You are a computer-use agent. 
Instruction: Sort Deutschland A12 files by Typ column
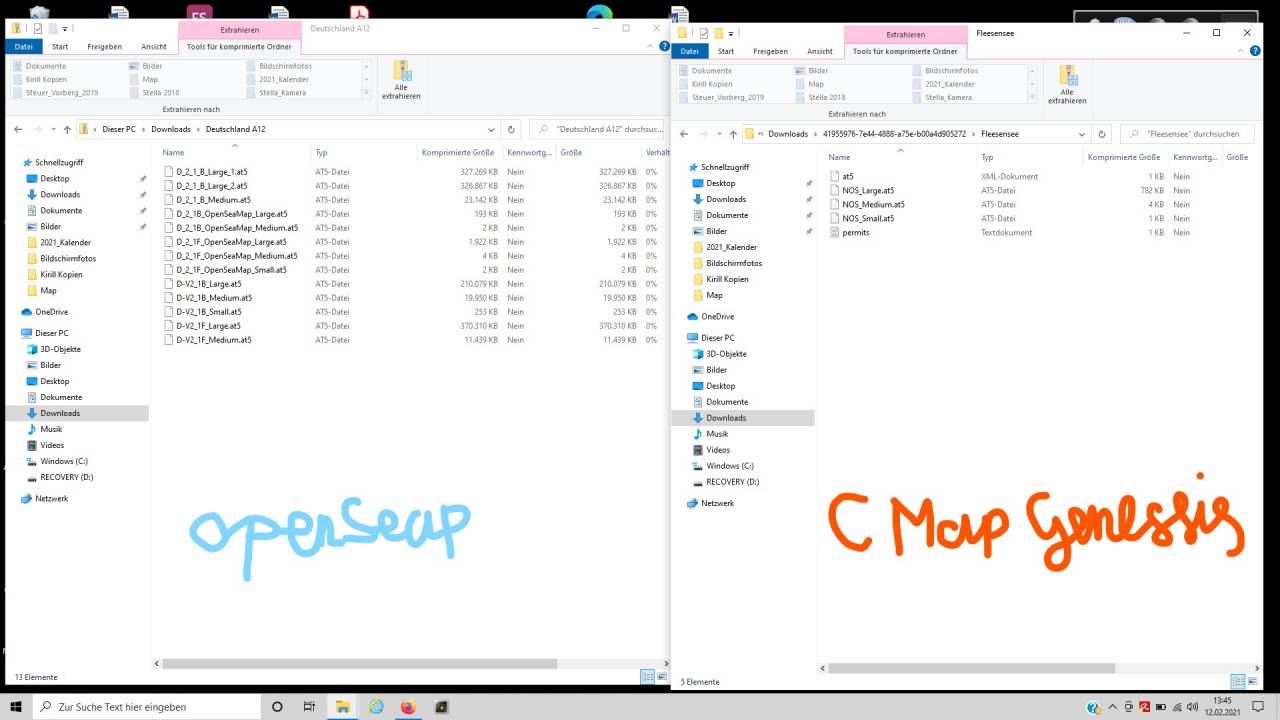coord(321,152)
